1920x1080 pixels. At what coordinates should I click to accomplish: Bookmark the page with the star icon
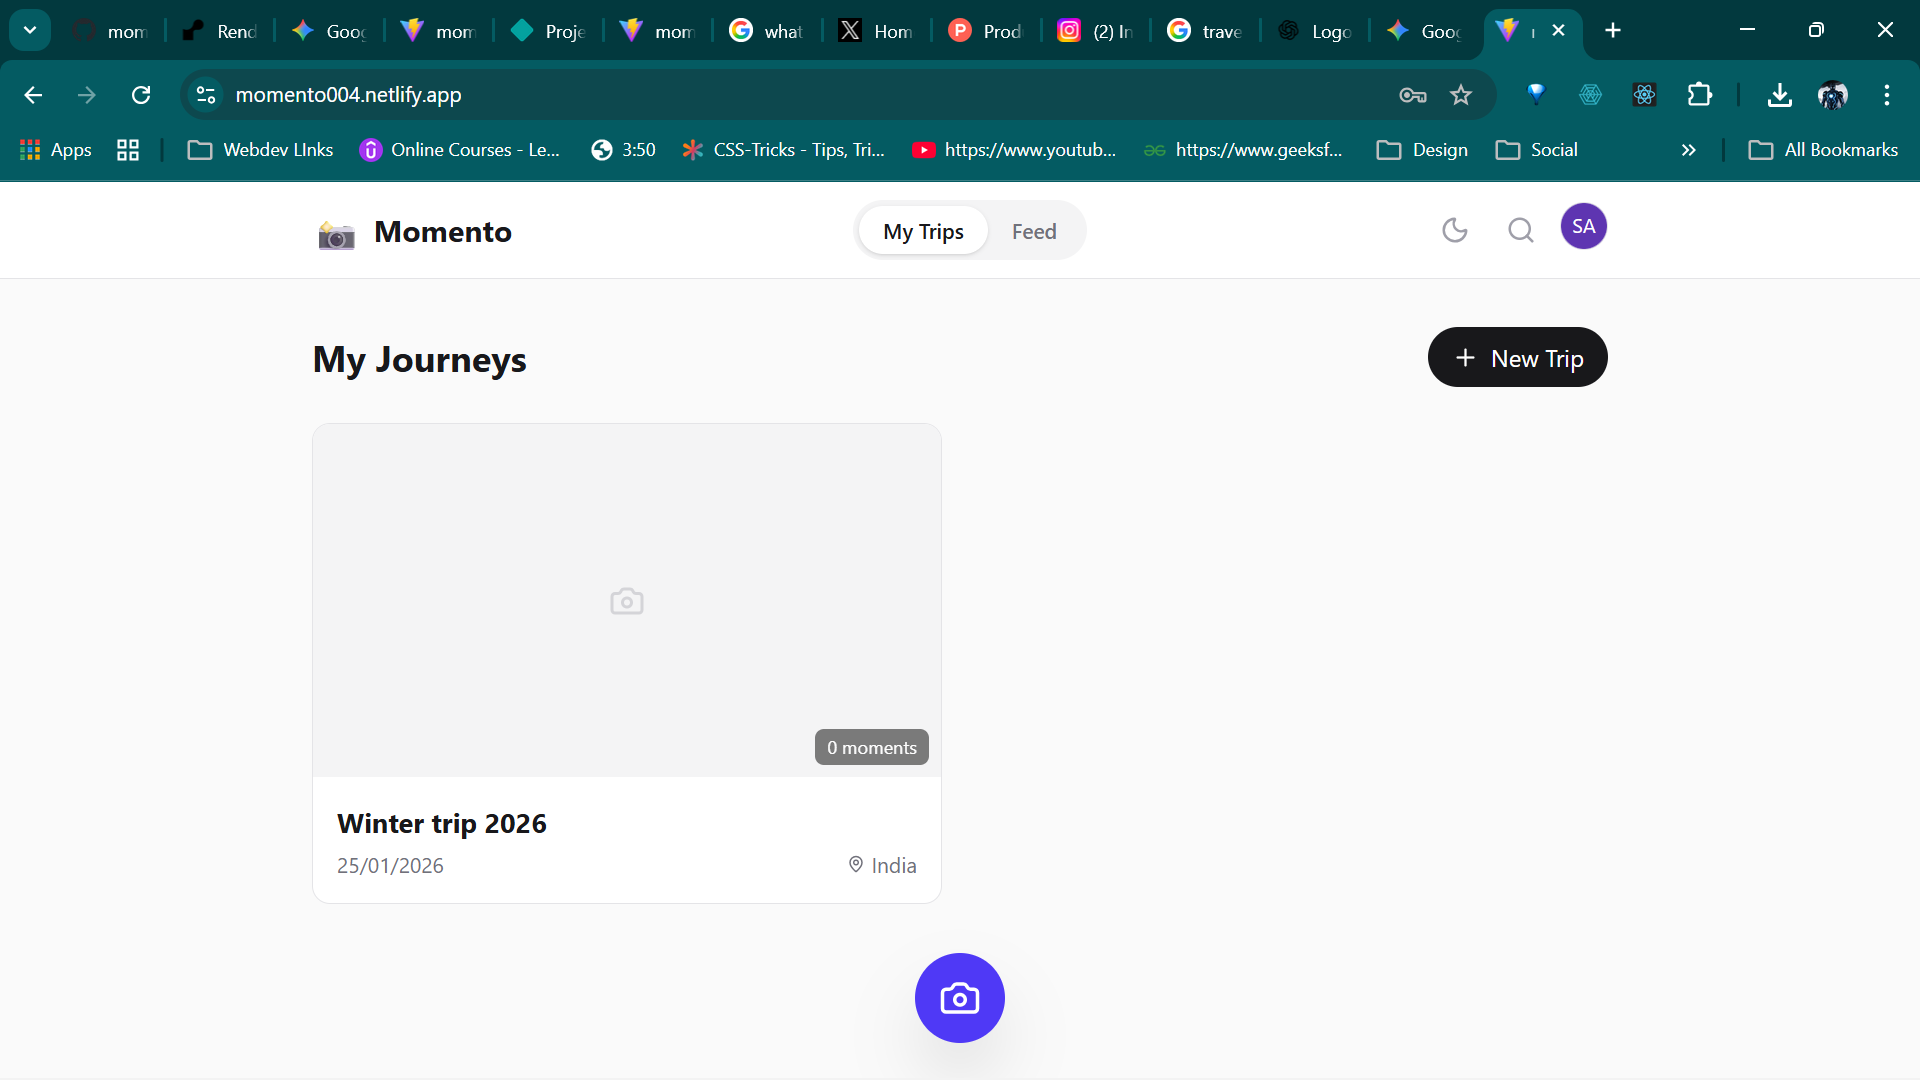1460,95
